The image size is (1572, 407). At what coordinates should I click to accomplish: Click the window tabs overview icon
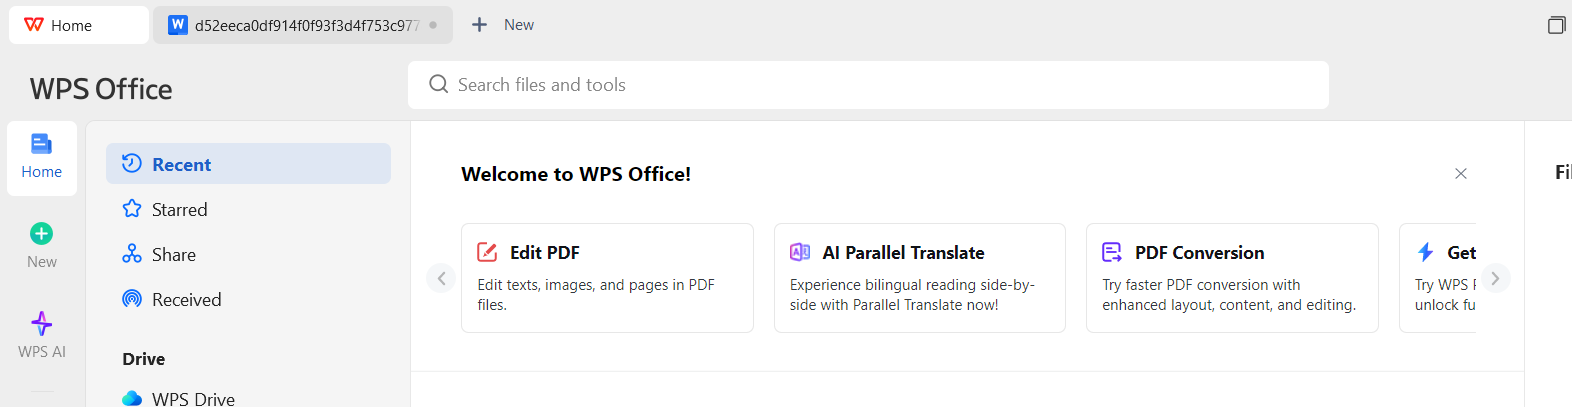tap(1556, 25)
